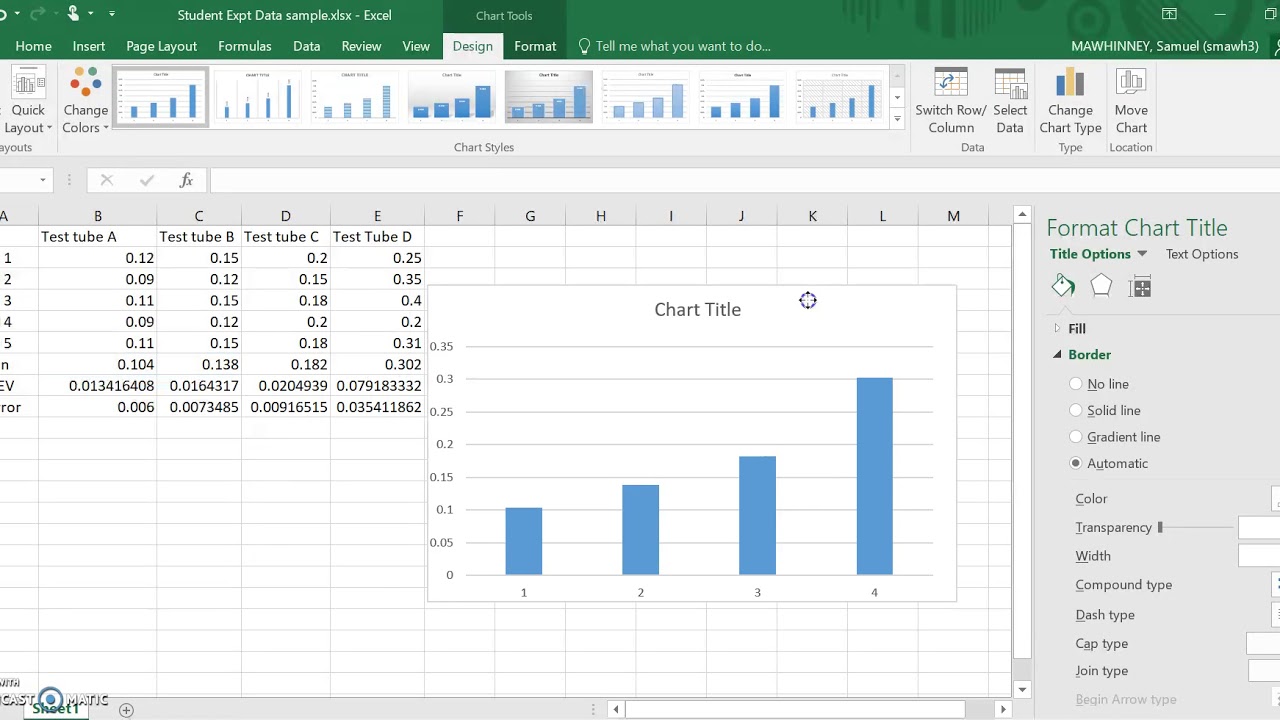Click MAWHINNEY, Samuel account name
1280x720 pixels.
click(x=1165, y=46)
